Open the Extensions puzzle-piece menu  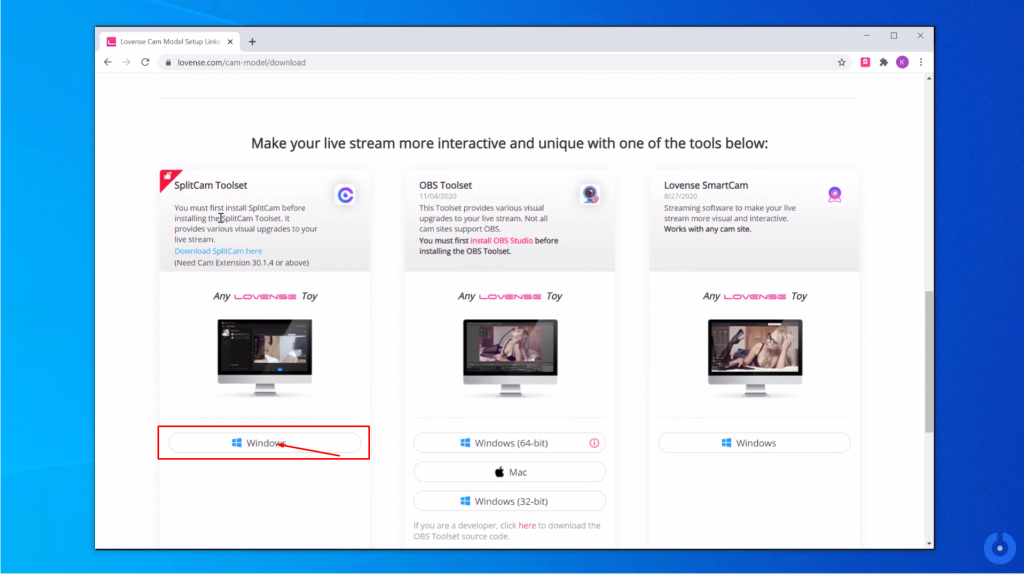point(884,62)
